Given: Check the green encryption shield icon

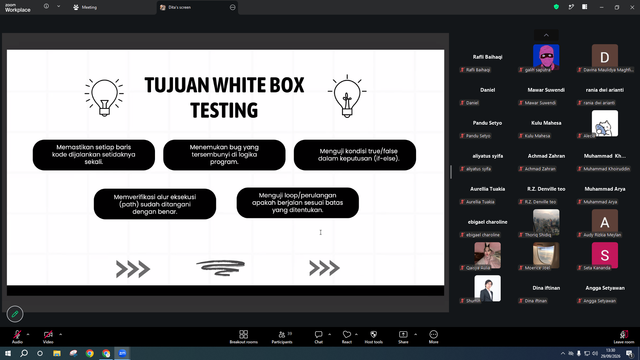Looking at the screenshot, I should (556, 7).
